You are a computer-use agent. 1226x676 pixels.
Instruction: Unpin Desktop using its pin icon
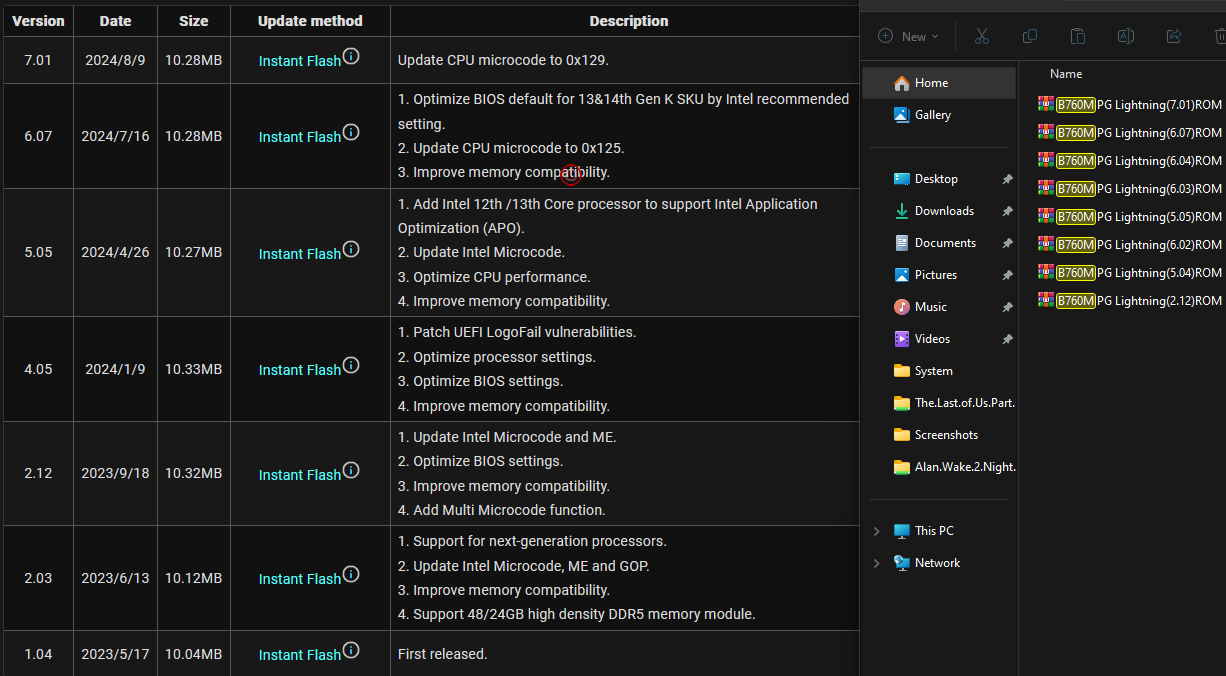1007,179
